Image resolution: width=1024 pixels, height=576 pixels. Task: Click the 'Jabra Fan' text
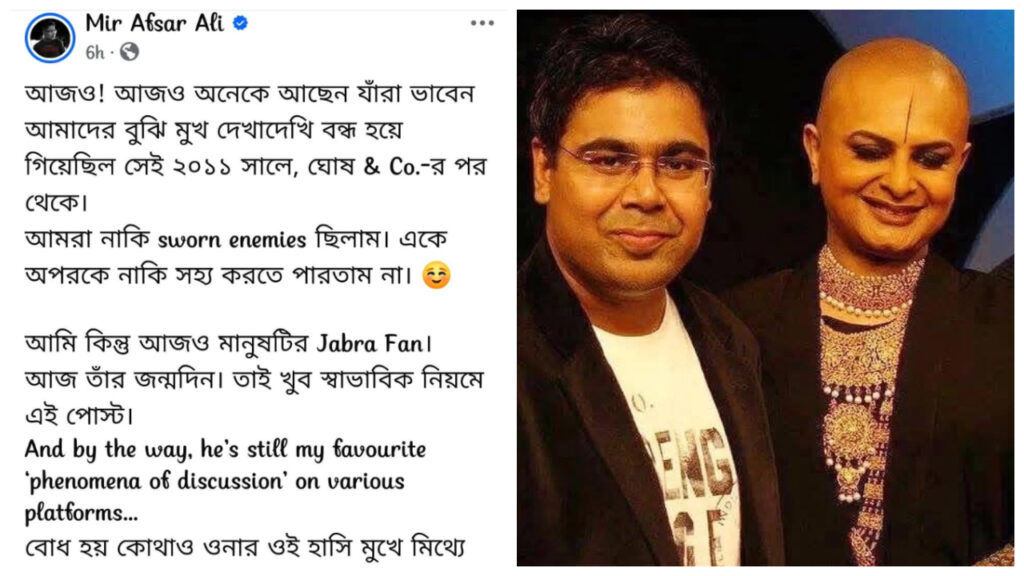(x=370, y=344)
